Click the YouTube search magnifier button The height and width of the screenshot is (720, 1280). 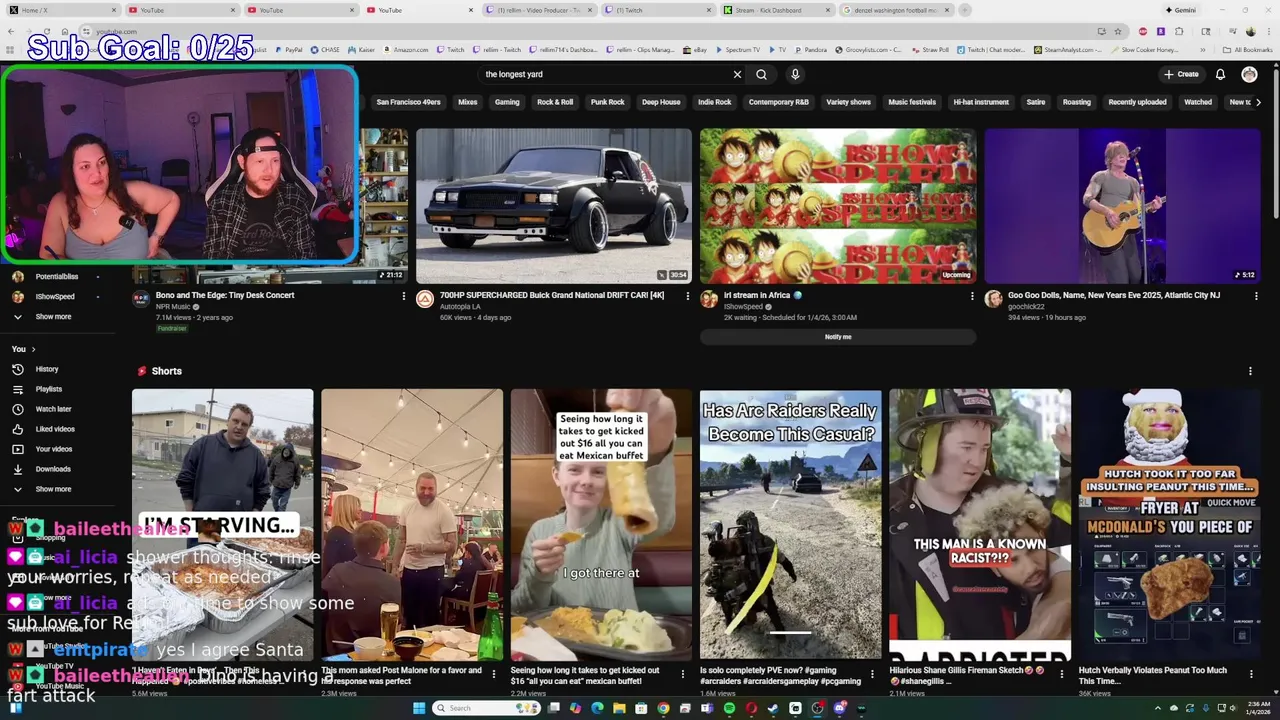(761, 74)
